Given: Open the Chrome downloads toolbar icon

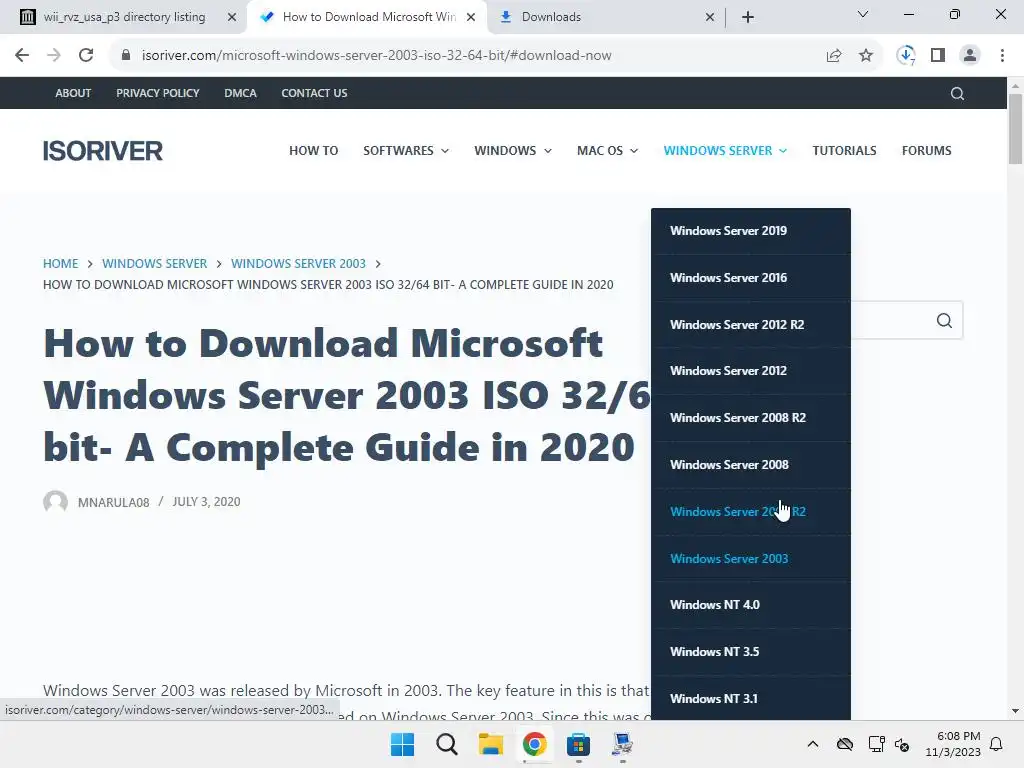Looking at the screenshot, I should (x=906, y=56).
